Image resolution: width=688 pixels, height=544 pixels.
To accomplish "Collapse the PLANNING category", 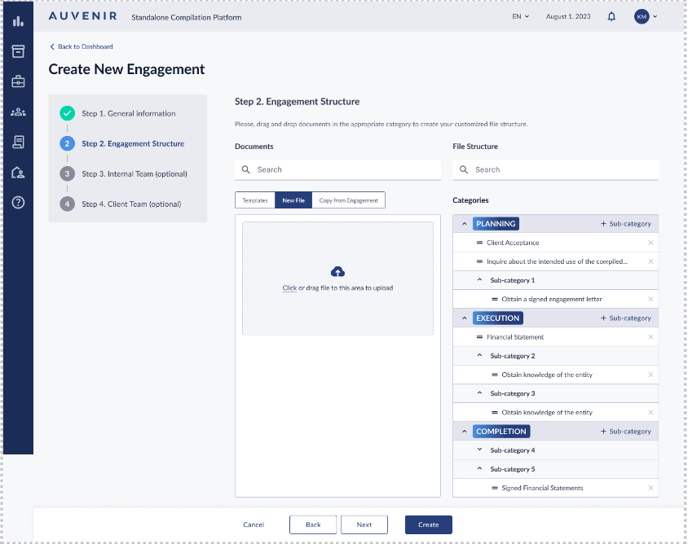I will tap(464, 224).
